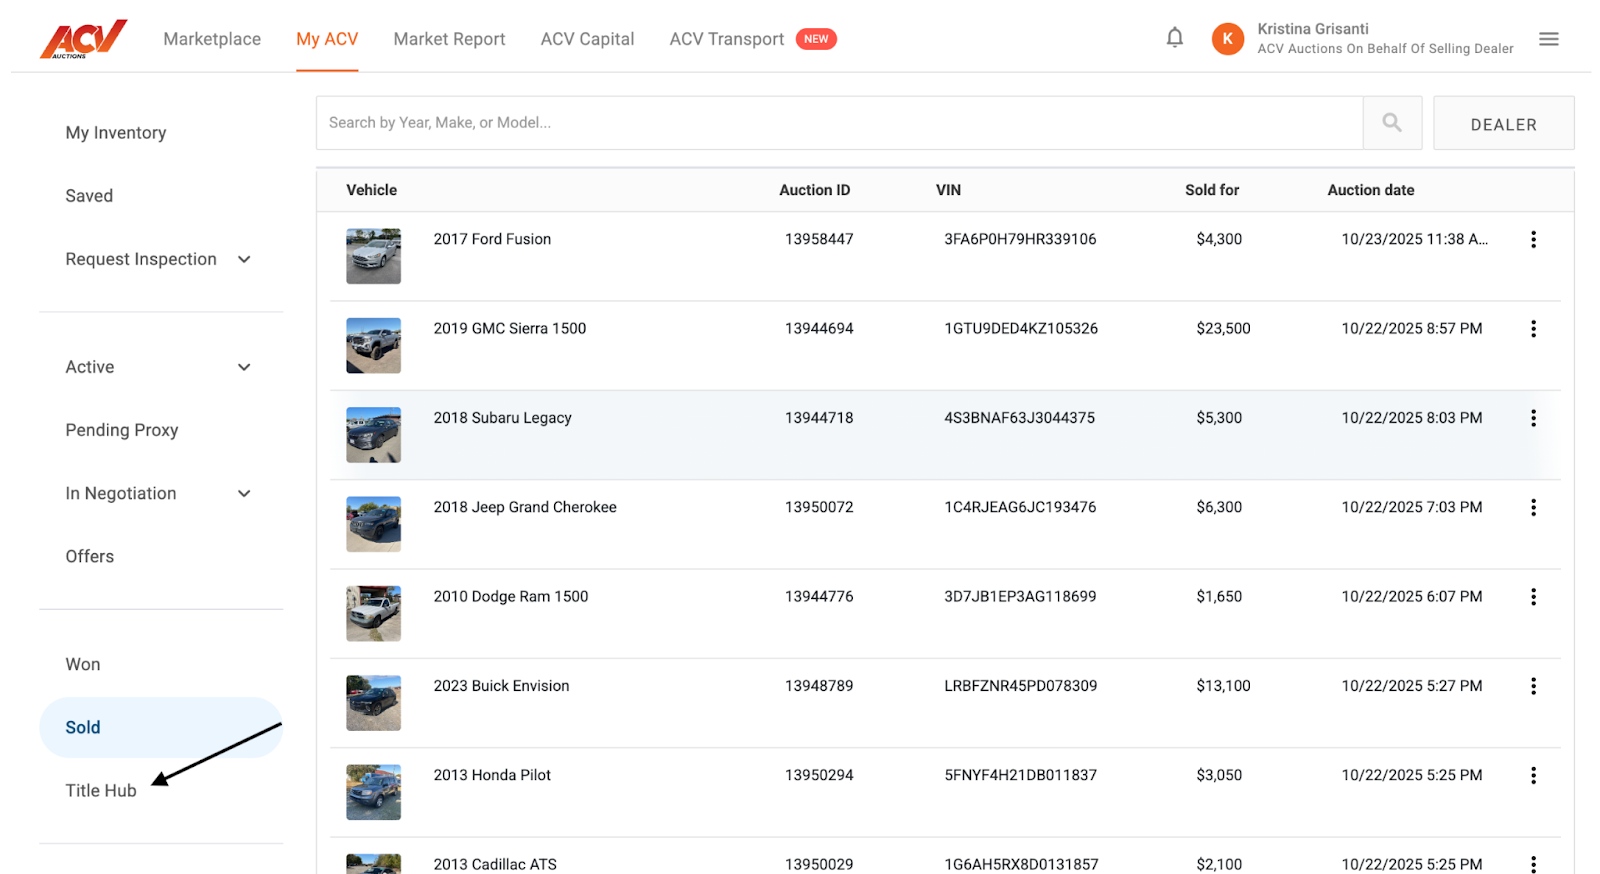Click the orange K user avatar
The width and height of the screenshot is (1600, 874).
point(1228,39)
